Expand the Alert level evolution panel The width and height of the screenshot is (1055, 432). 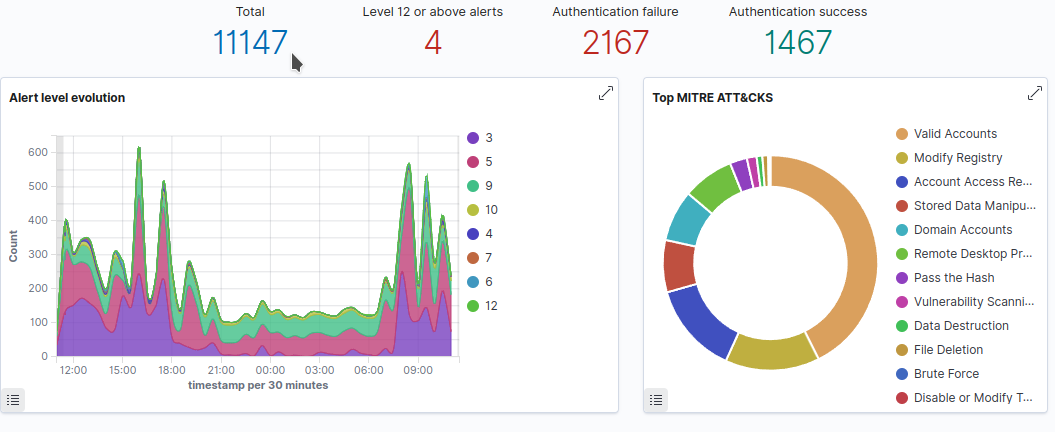(605, 93)
